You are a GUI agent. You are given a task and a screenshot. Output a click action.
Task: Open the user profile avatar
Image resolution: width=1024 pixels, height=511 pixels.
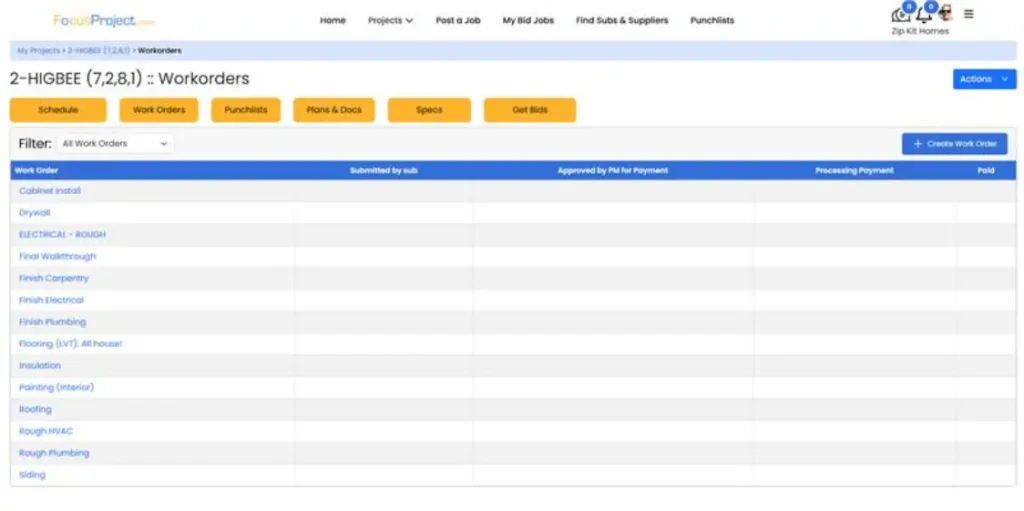coord(944,14)
